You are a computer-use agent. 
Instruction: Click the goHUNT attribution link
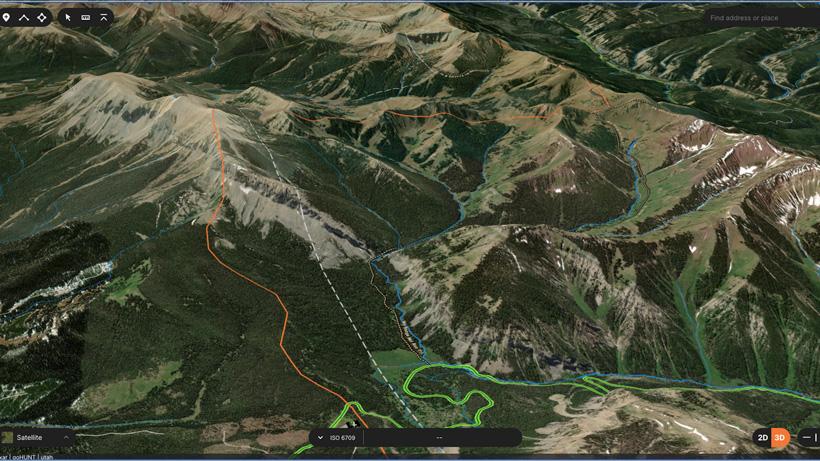(24, 457)
